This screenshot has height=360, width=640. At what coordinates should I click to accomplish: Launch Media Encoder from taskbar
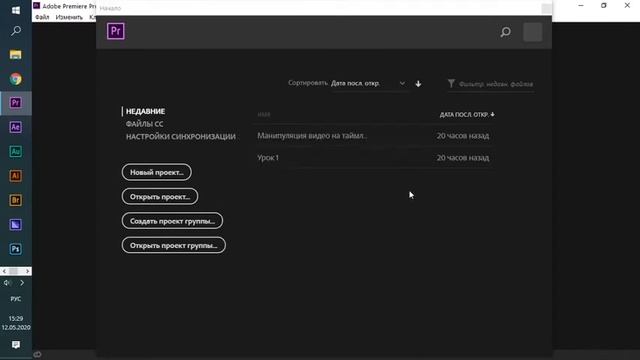[16, 224]
